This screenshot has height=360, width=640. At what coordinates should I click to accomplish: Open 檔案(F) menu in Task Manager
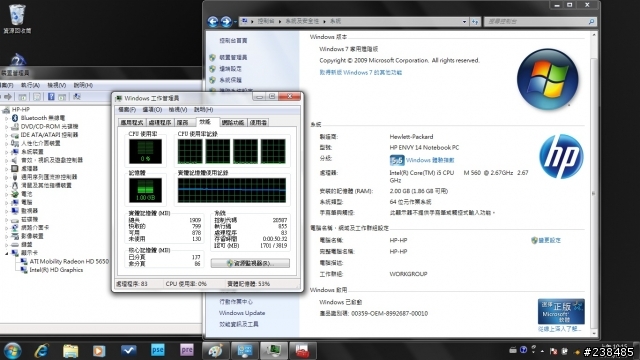tap(127, 110)
